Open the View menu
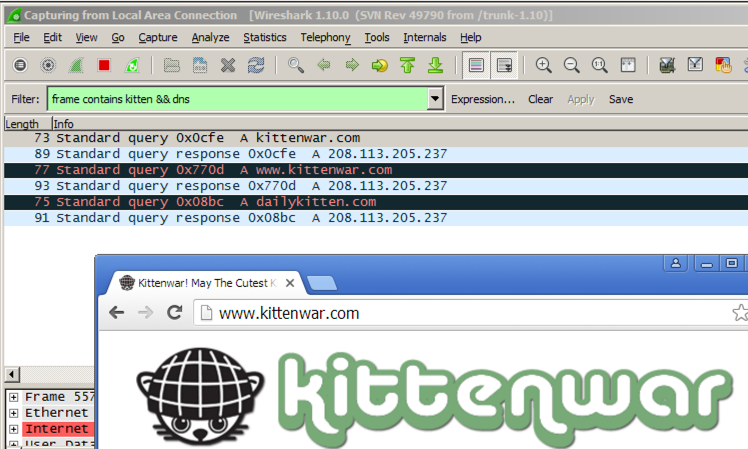 click(x=86, y=37)
